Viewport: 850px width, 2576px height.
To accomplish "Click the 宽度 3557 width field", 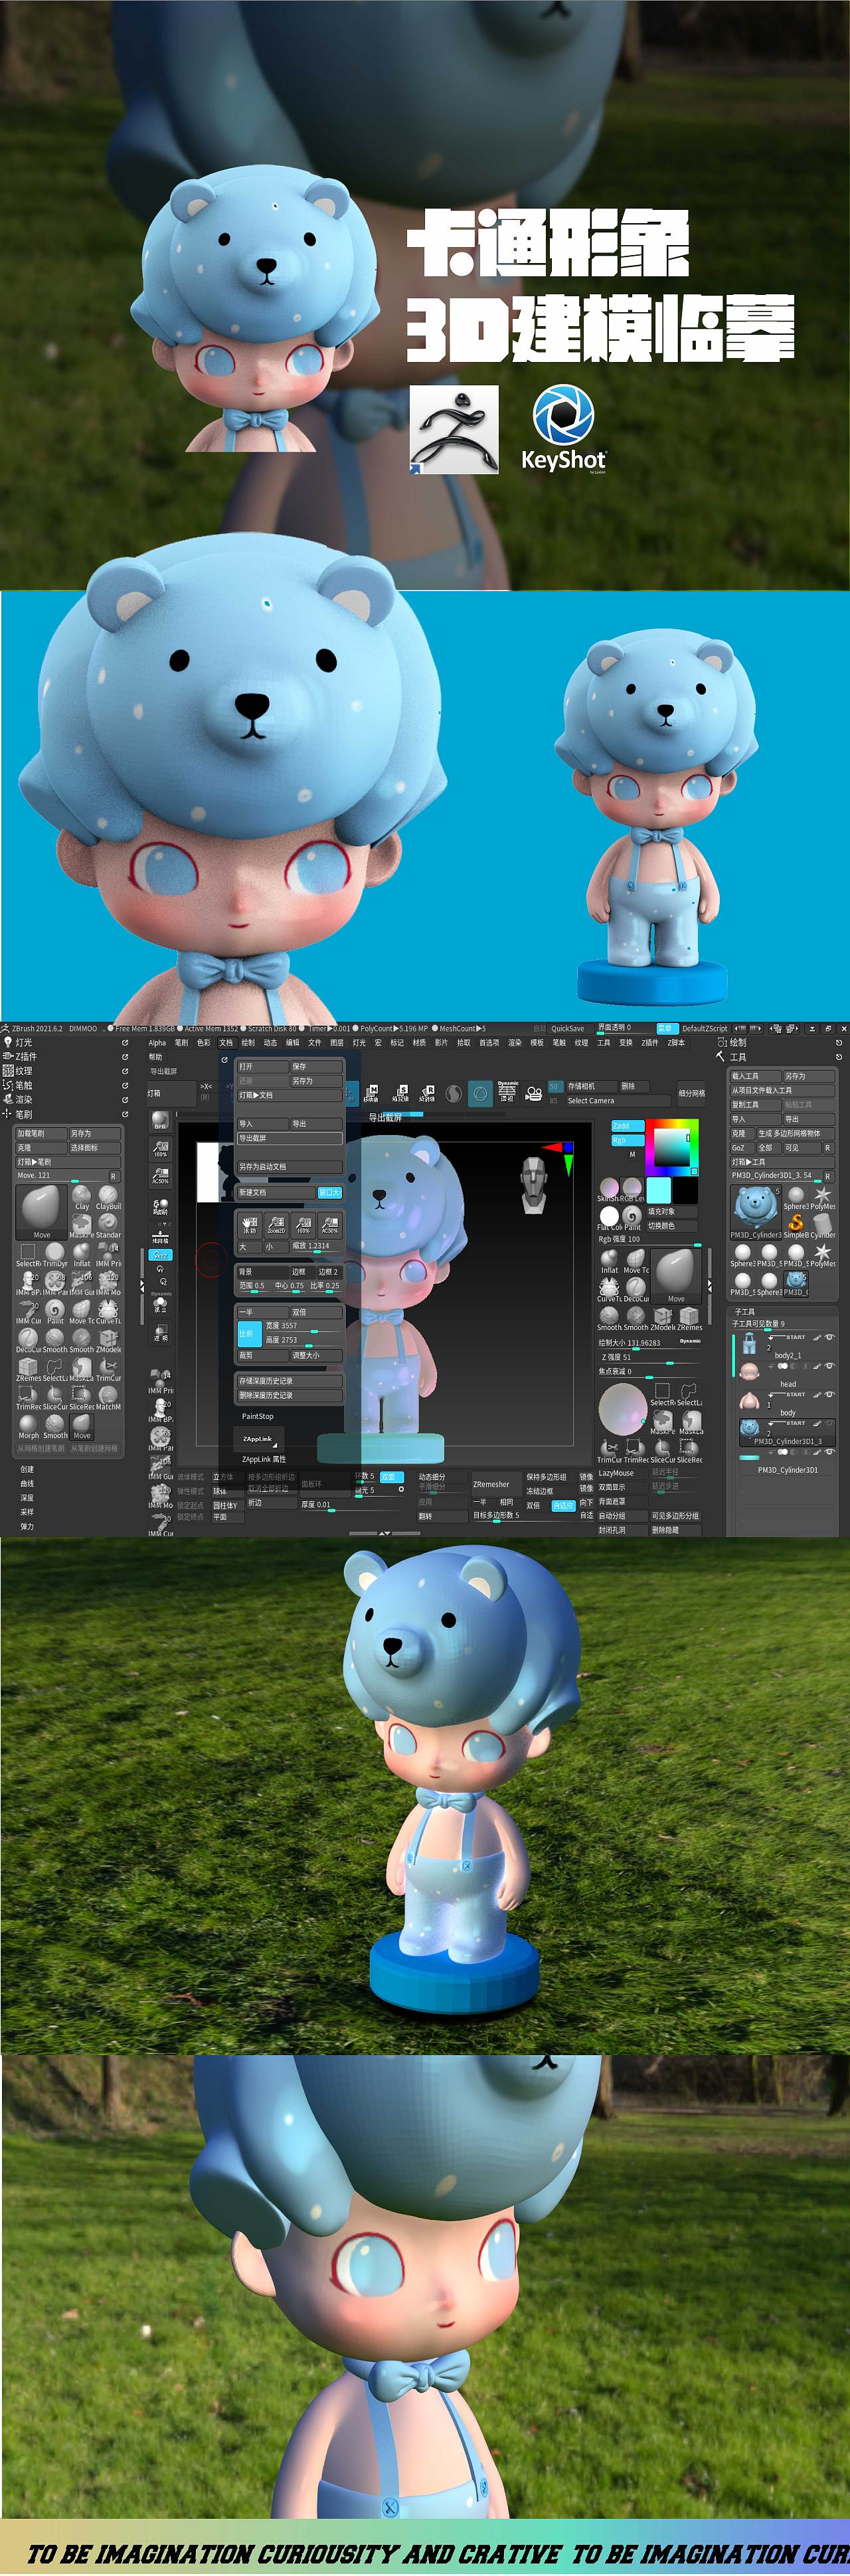I will (x=303, y=1326).
